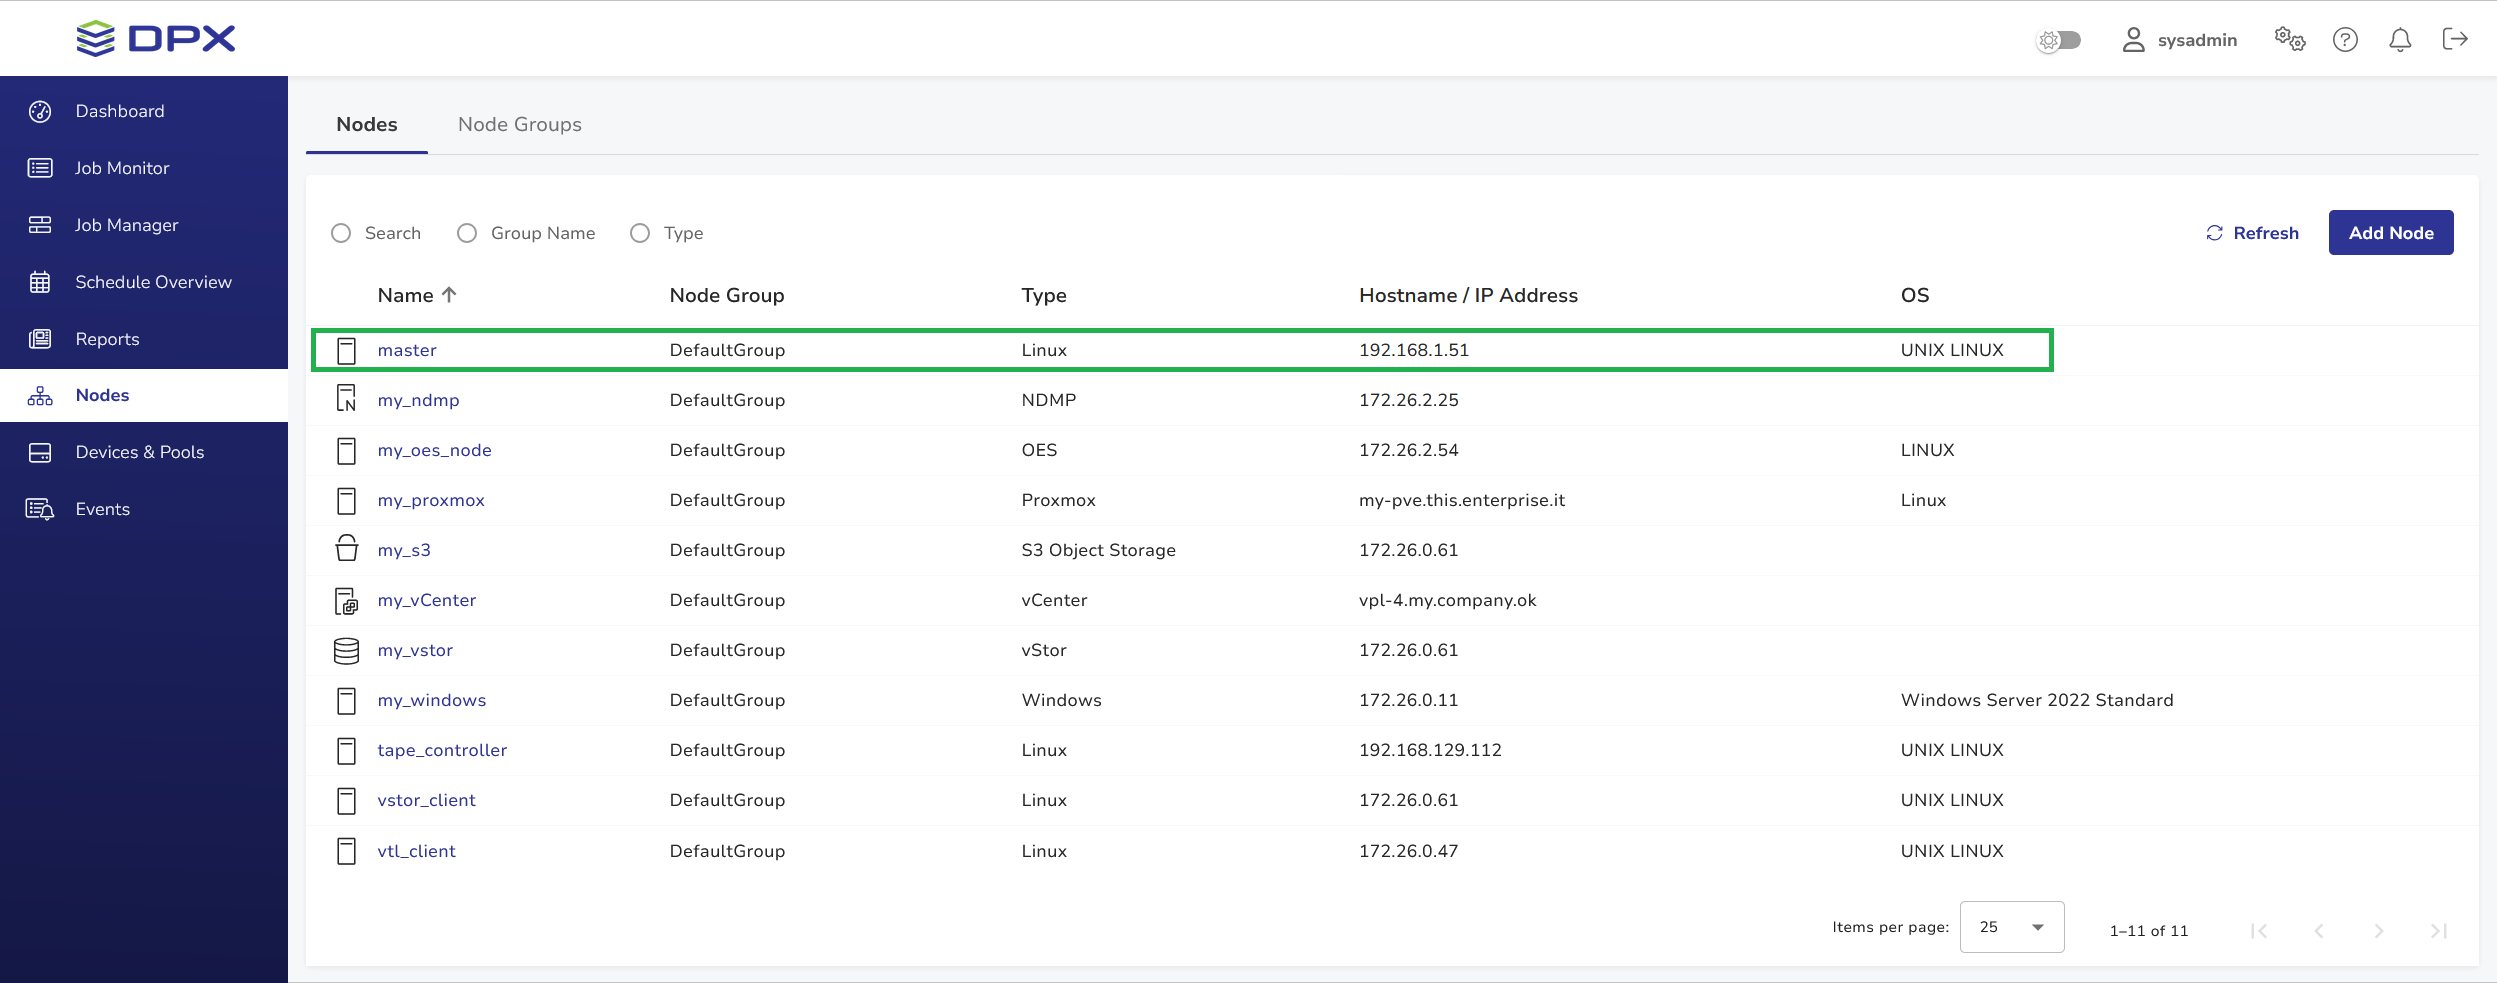This screenshot has height=983, width=2497.
Task: Click the logout arrow icon
Action: pos(2455,39)
